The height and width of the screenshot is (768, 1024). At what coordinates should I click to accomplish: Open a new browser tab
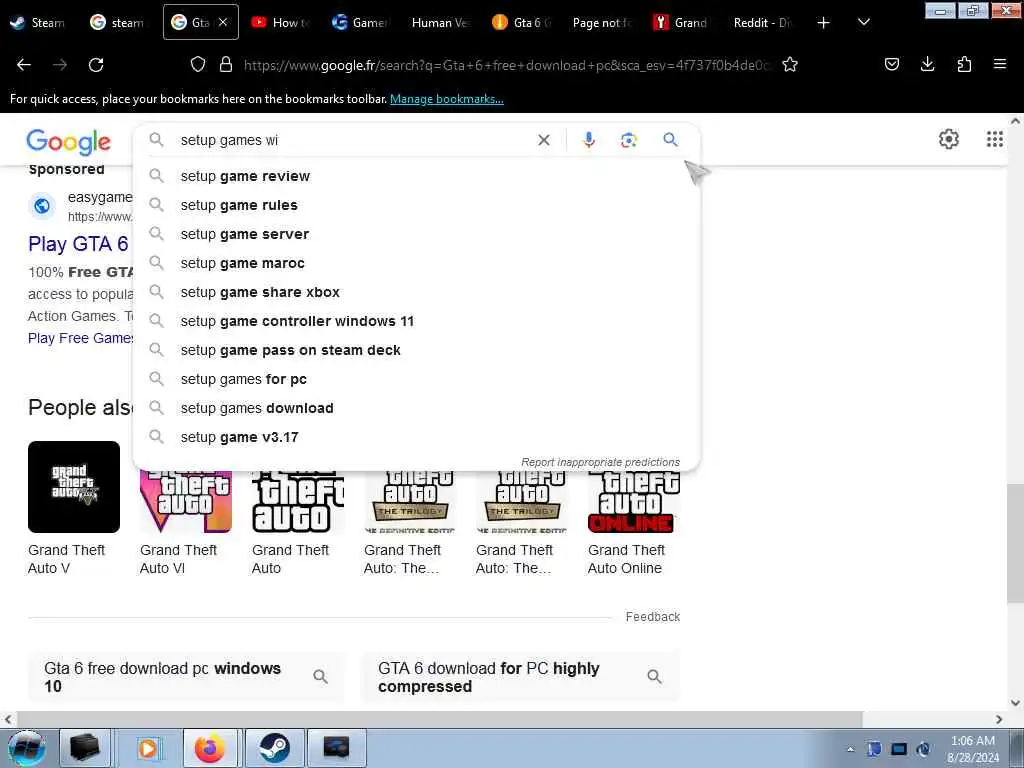click(x=824, y=23)
